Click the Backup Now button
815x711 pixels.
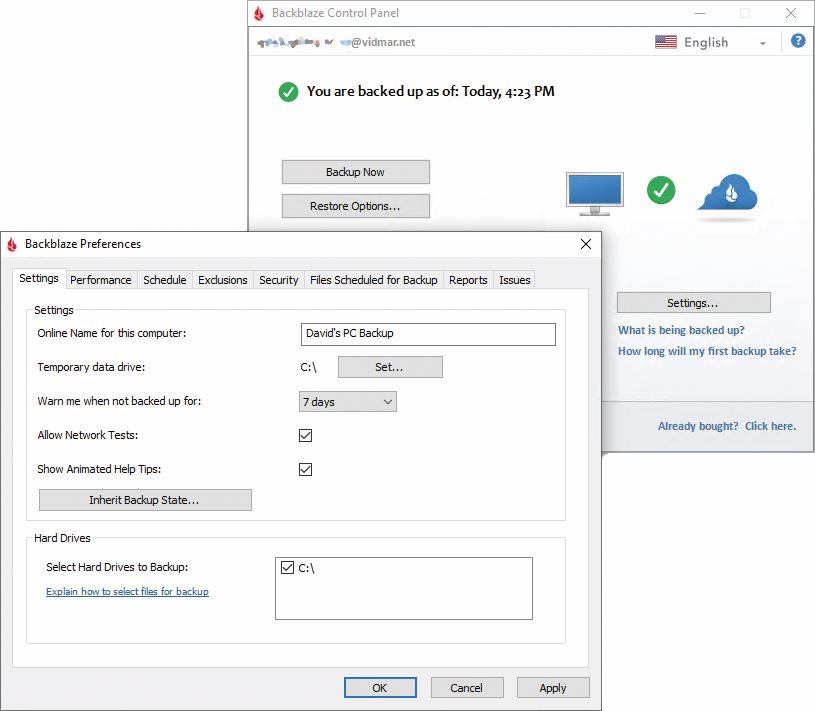click(x=356, y=172)
